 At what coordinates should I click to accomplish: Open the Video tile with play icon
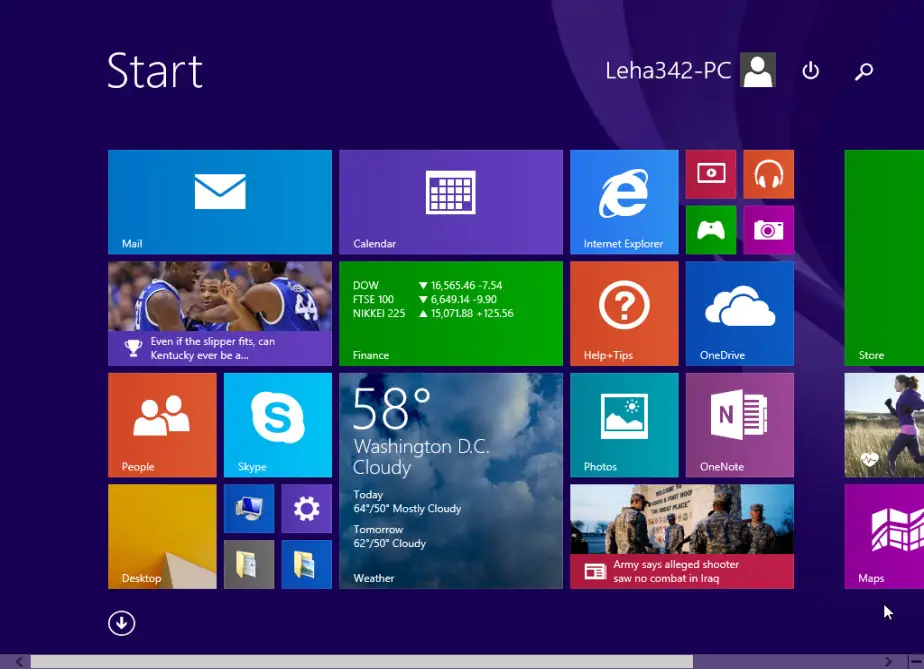coord(711,174)
